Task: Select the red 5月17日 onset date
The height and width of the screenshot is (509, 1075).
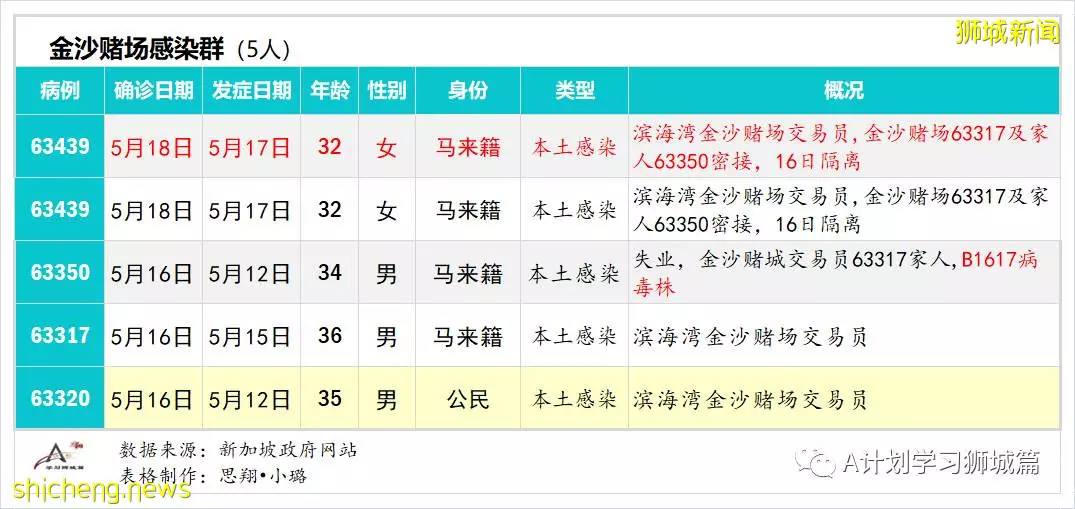Action: 250,147
